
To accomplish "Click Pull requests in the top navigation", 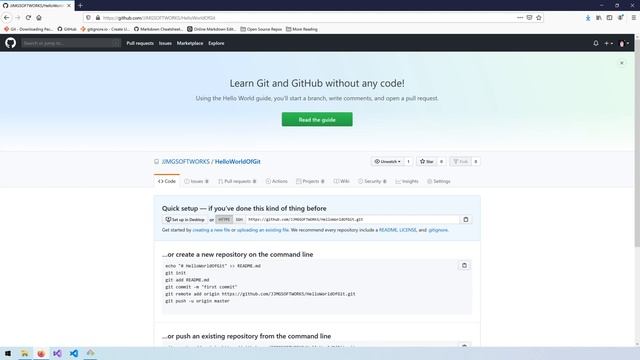I will pyautogui.click(x=140, y=43).
